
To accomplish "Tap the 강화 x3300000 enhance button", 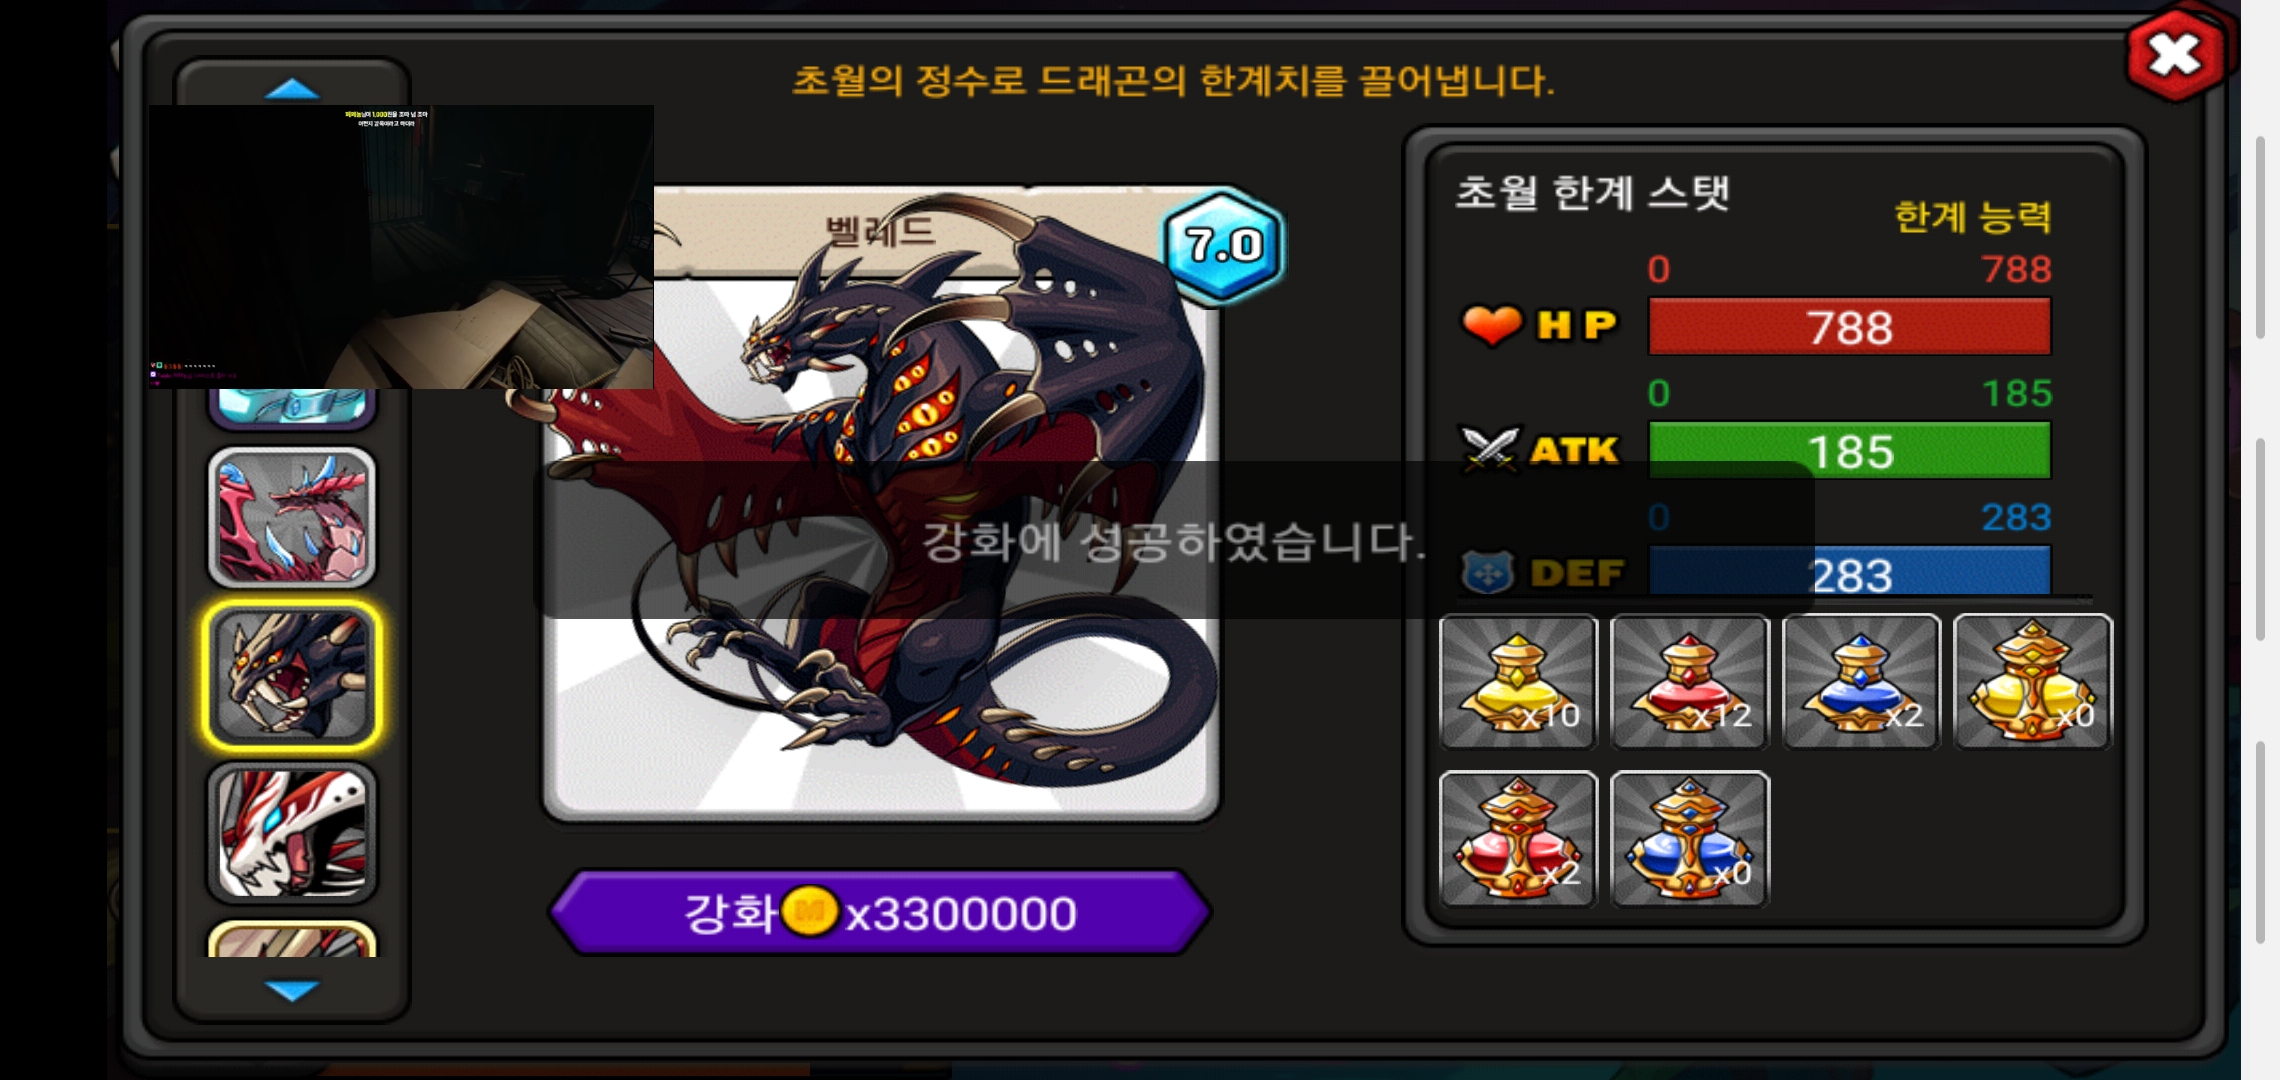I will [880, 913].
